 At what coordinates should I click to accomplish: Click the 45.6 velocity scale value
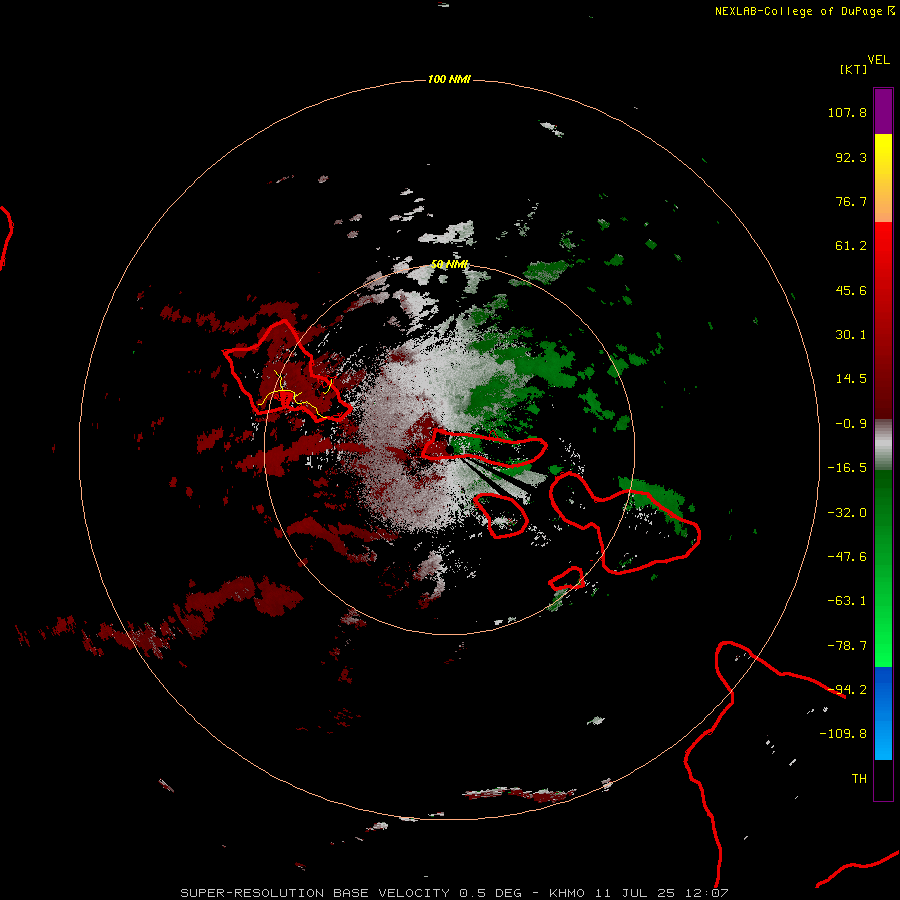851,290
